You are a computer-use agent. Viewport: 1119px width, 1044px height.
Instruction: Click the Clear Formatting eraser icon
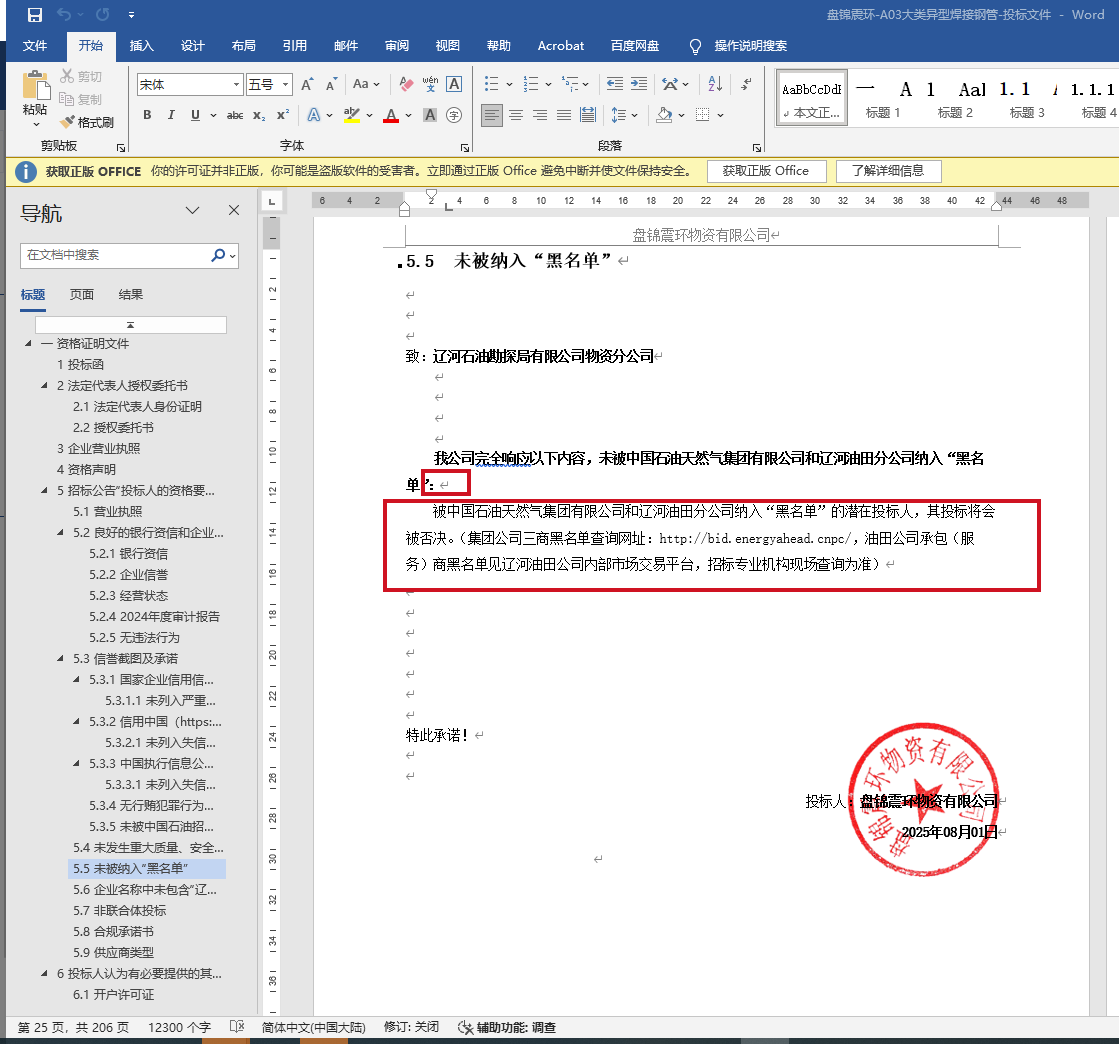(x=406, y=84)
